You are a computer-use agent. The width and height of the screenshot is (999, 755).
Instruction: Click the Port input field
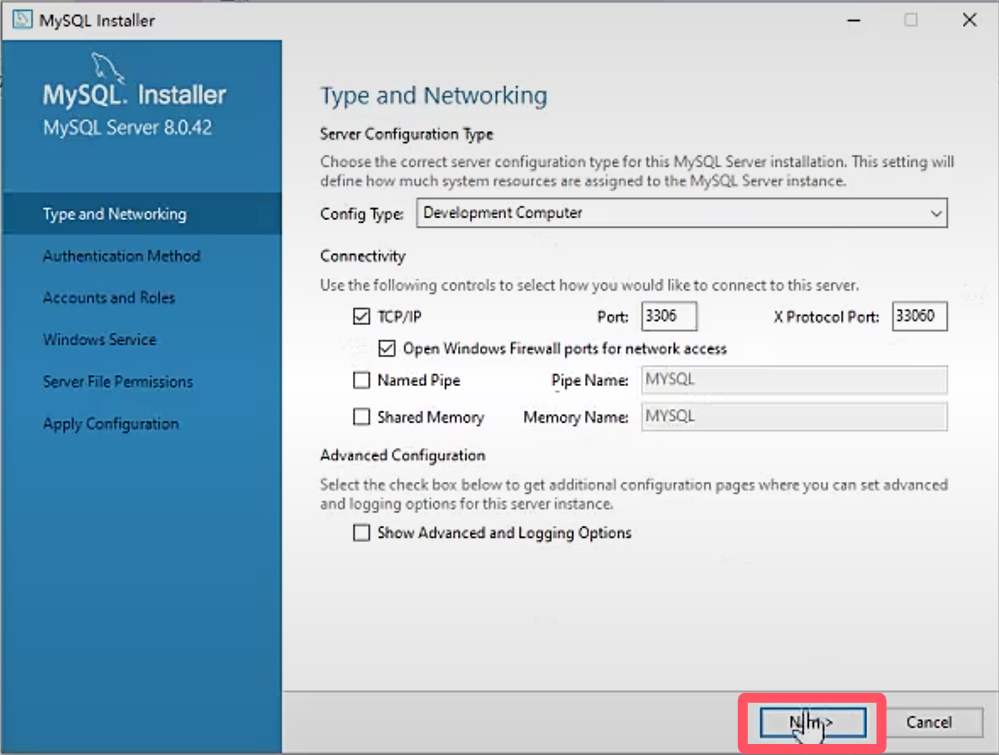click(x=669, y=316)
